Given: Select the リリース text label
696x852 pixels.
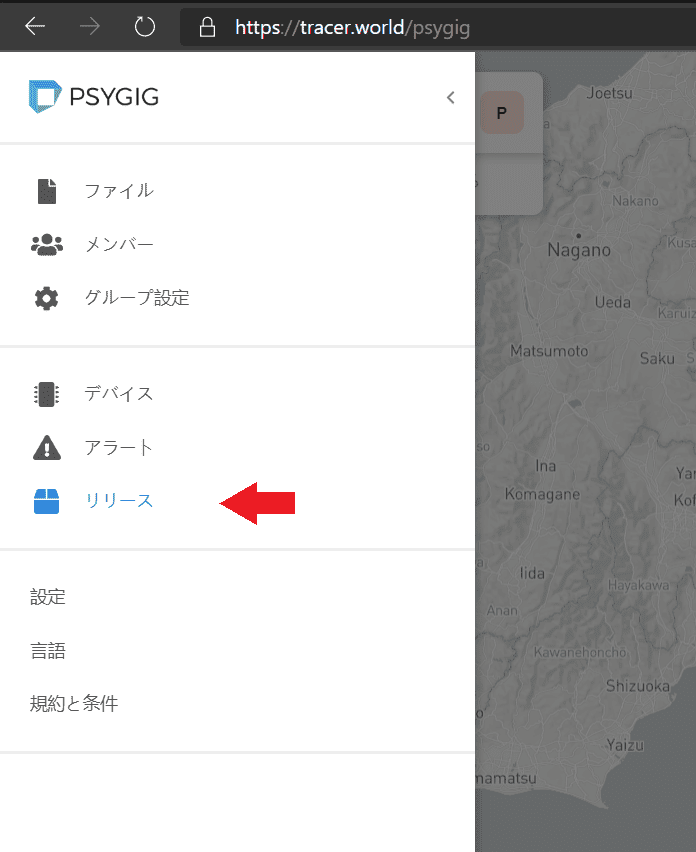Looking at the screenshot, I should [x=119, y=502].
